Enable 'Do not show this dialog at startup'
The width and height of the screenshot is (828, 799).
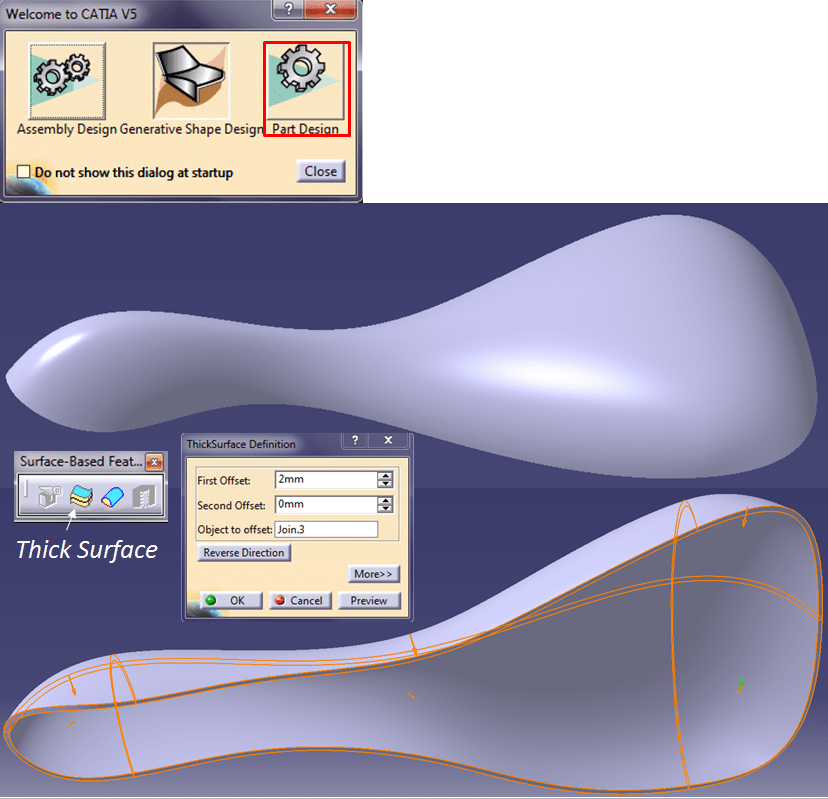(24, 172)
